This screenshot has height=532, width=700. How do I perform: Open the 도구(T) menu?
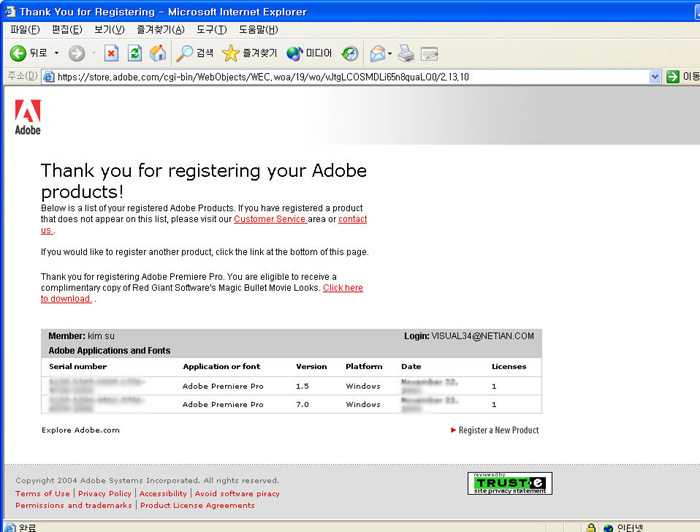[x=211, y=30]
